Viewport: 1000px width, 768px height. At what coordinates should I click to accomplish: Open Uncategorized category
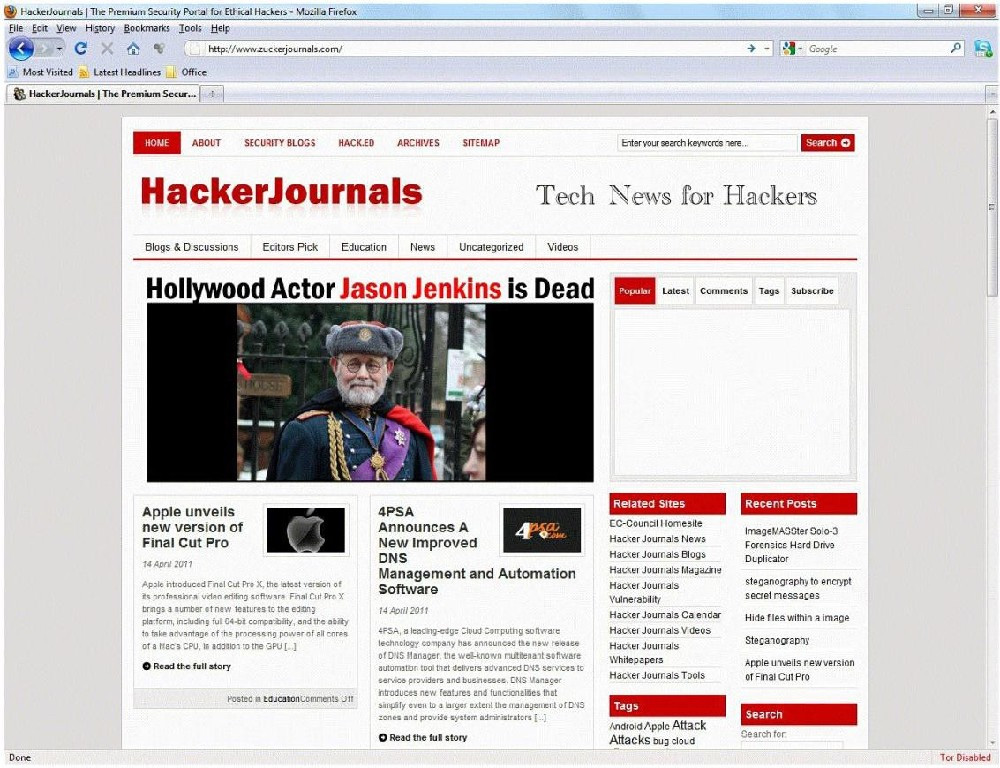tap(491, 247)
